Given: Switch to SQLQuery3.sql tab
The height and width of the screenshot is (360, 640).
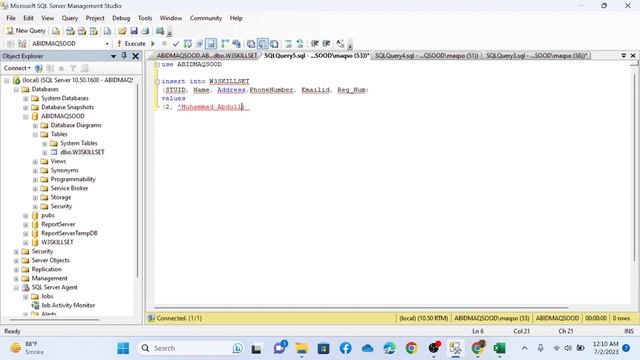Looking at the screenshot, I should click(536, 56).
